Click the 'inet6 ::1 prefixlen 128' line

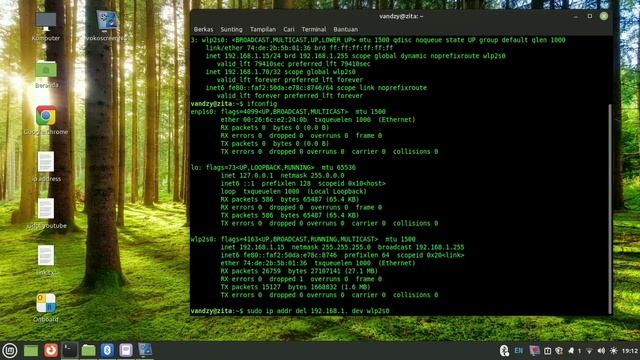[303, 183]
